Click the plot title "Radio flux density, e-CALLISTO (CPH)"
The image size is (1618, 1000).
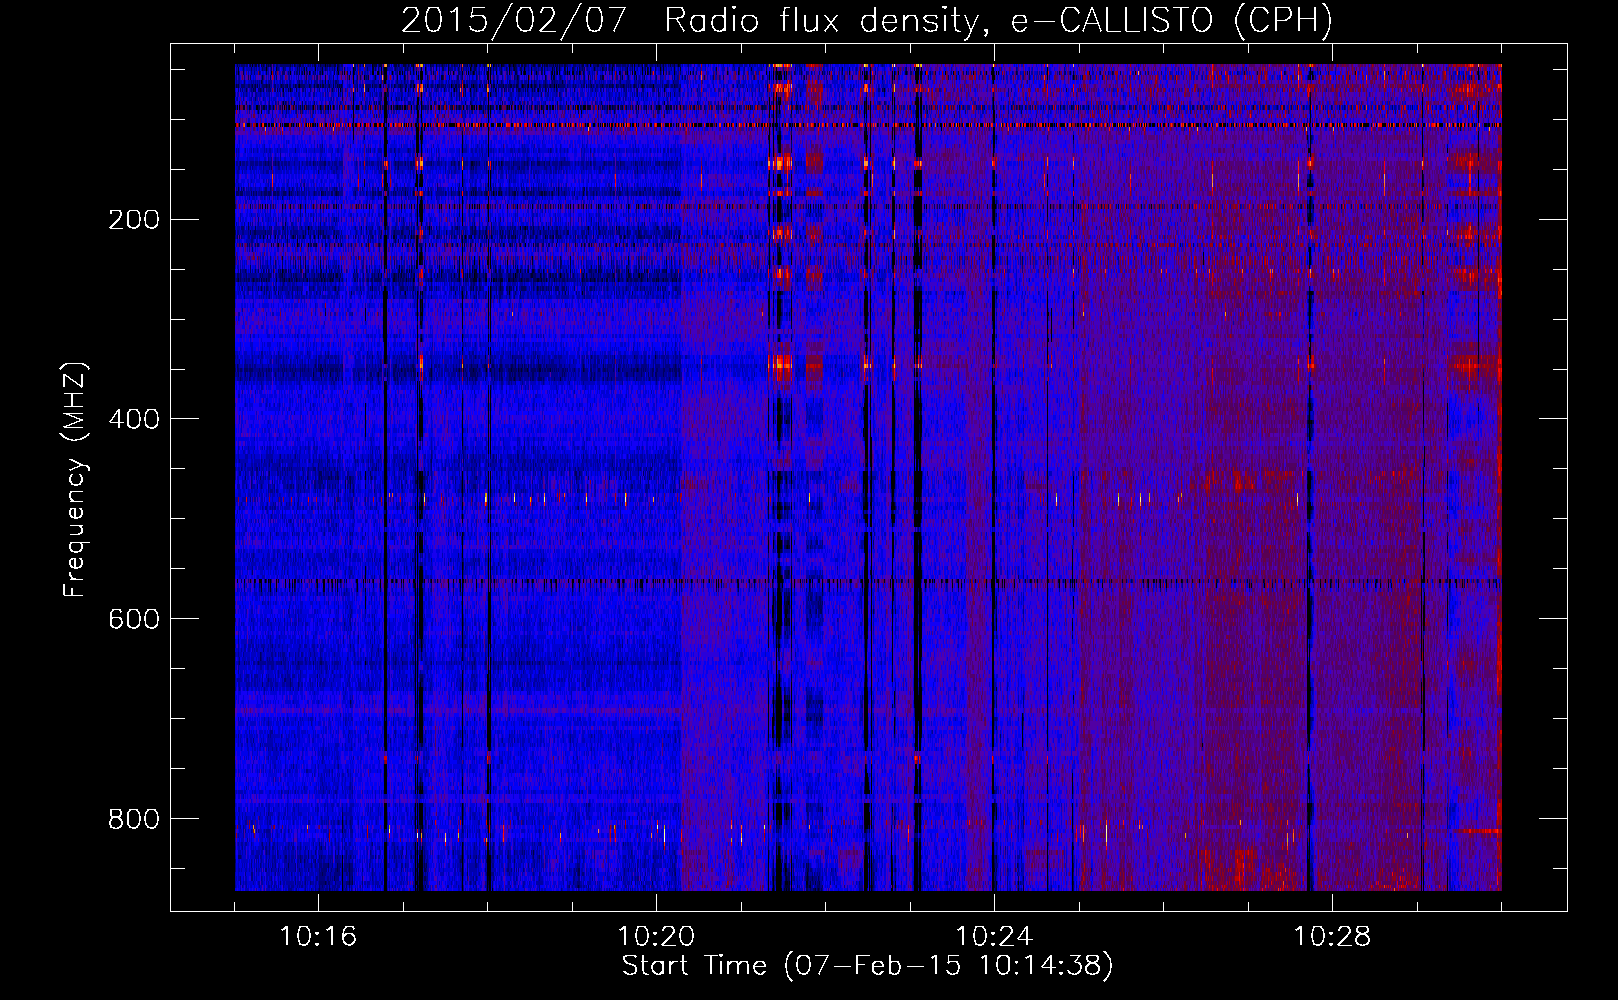click(998, 21)
